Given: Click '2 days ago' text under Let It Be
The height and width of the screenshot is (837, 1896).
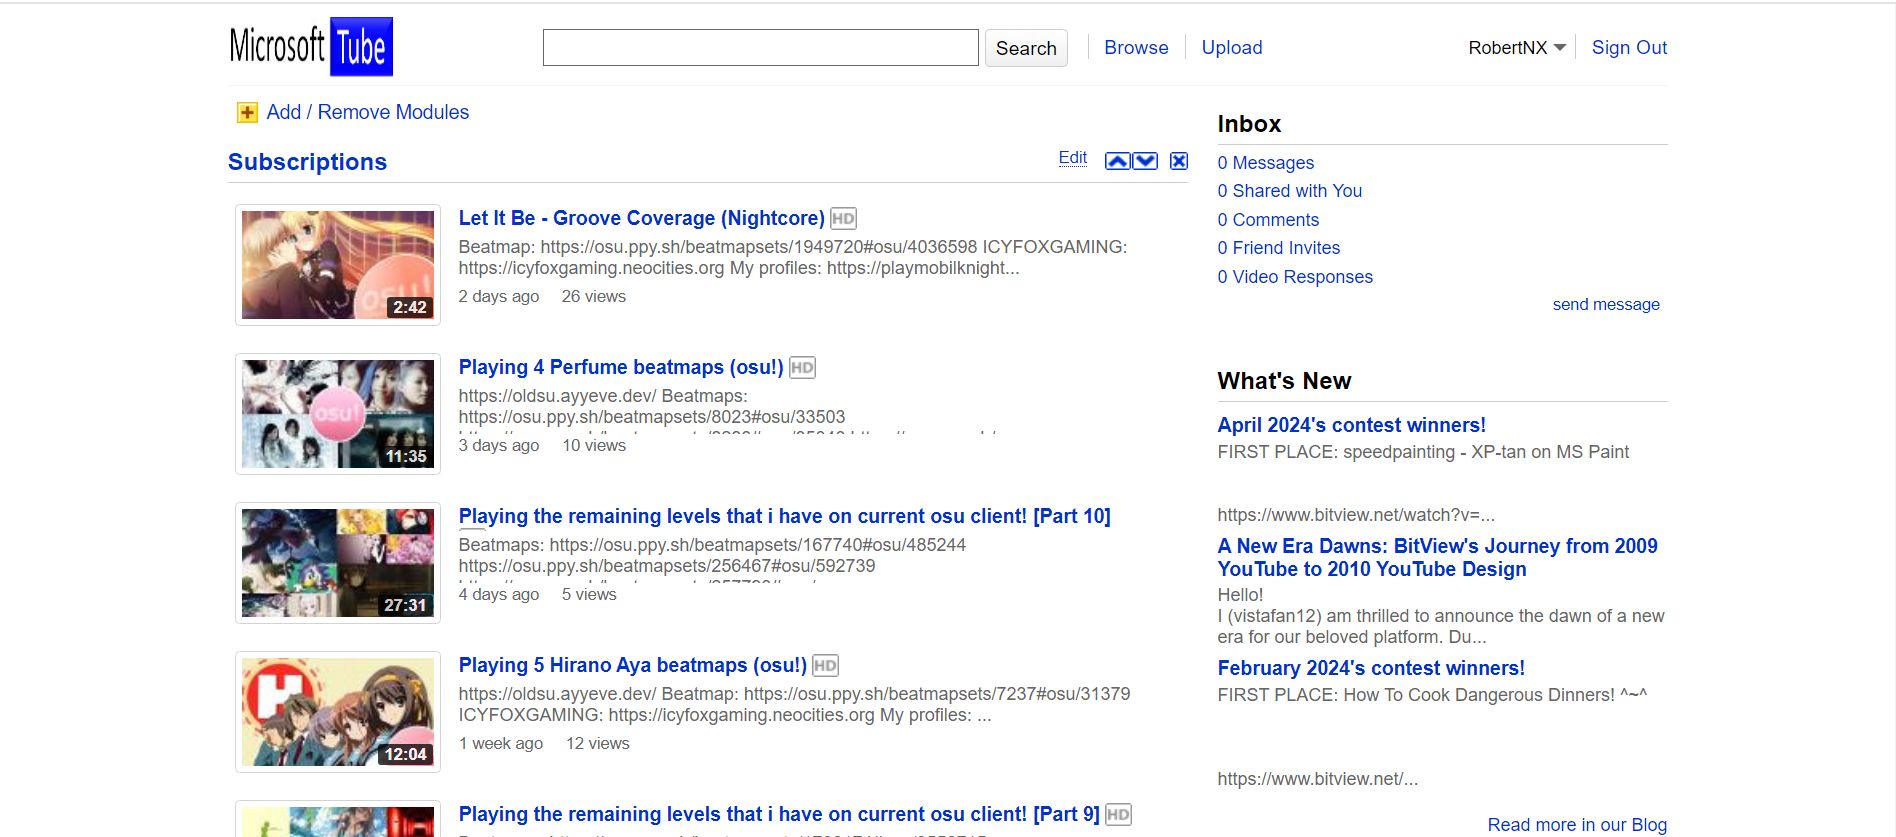Looking at the screenshot, I should click(x=498, y=296).
